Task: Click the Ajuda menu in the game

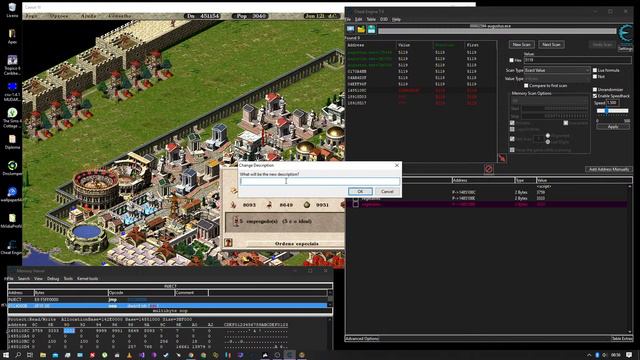Action: [88, 16]
